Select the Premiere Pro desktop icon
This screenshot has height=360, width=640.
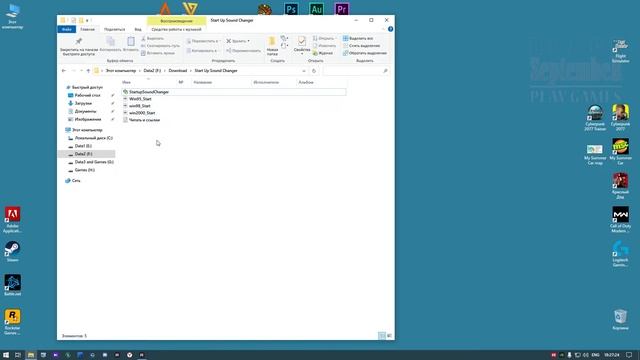[342, 9]
